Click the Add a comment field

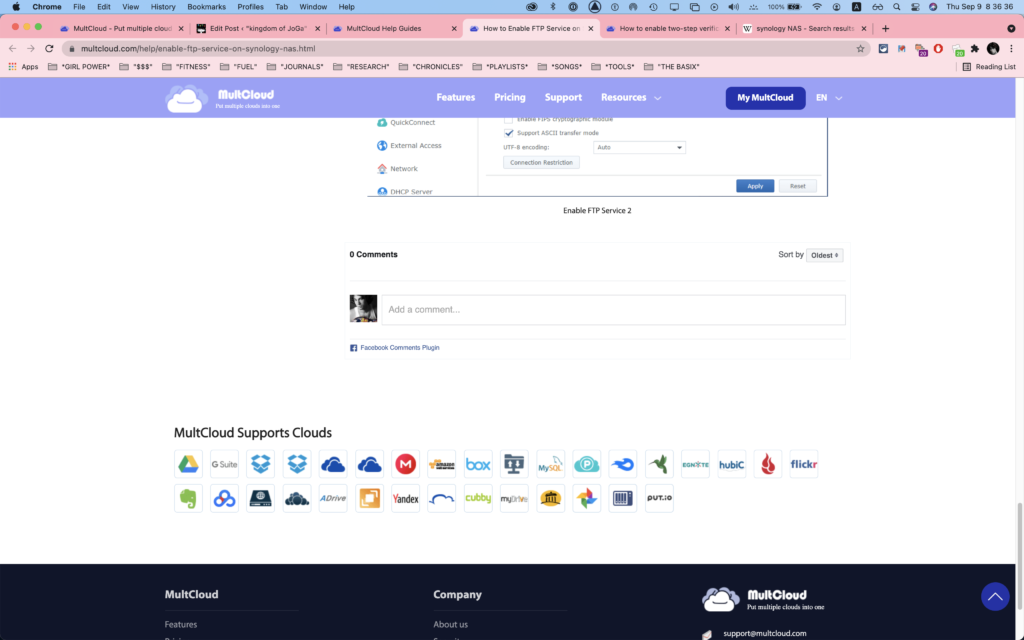tap(613, 310)
